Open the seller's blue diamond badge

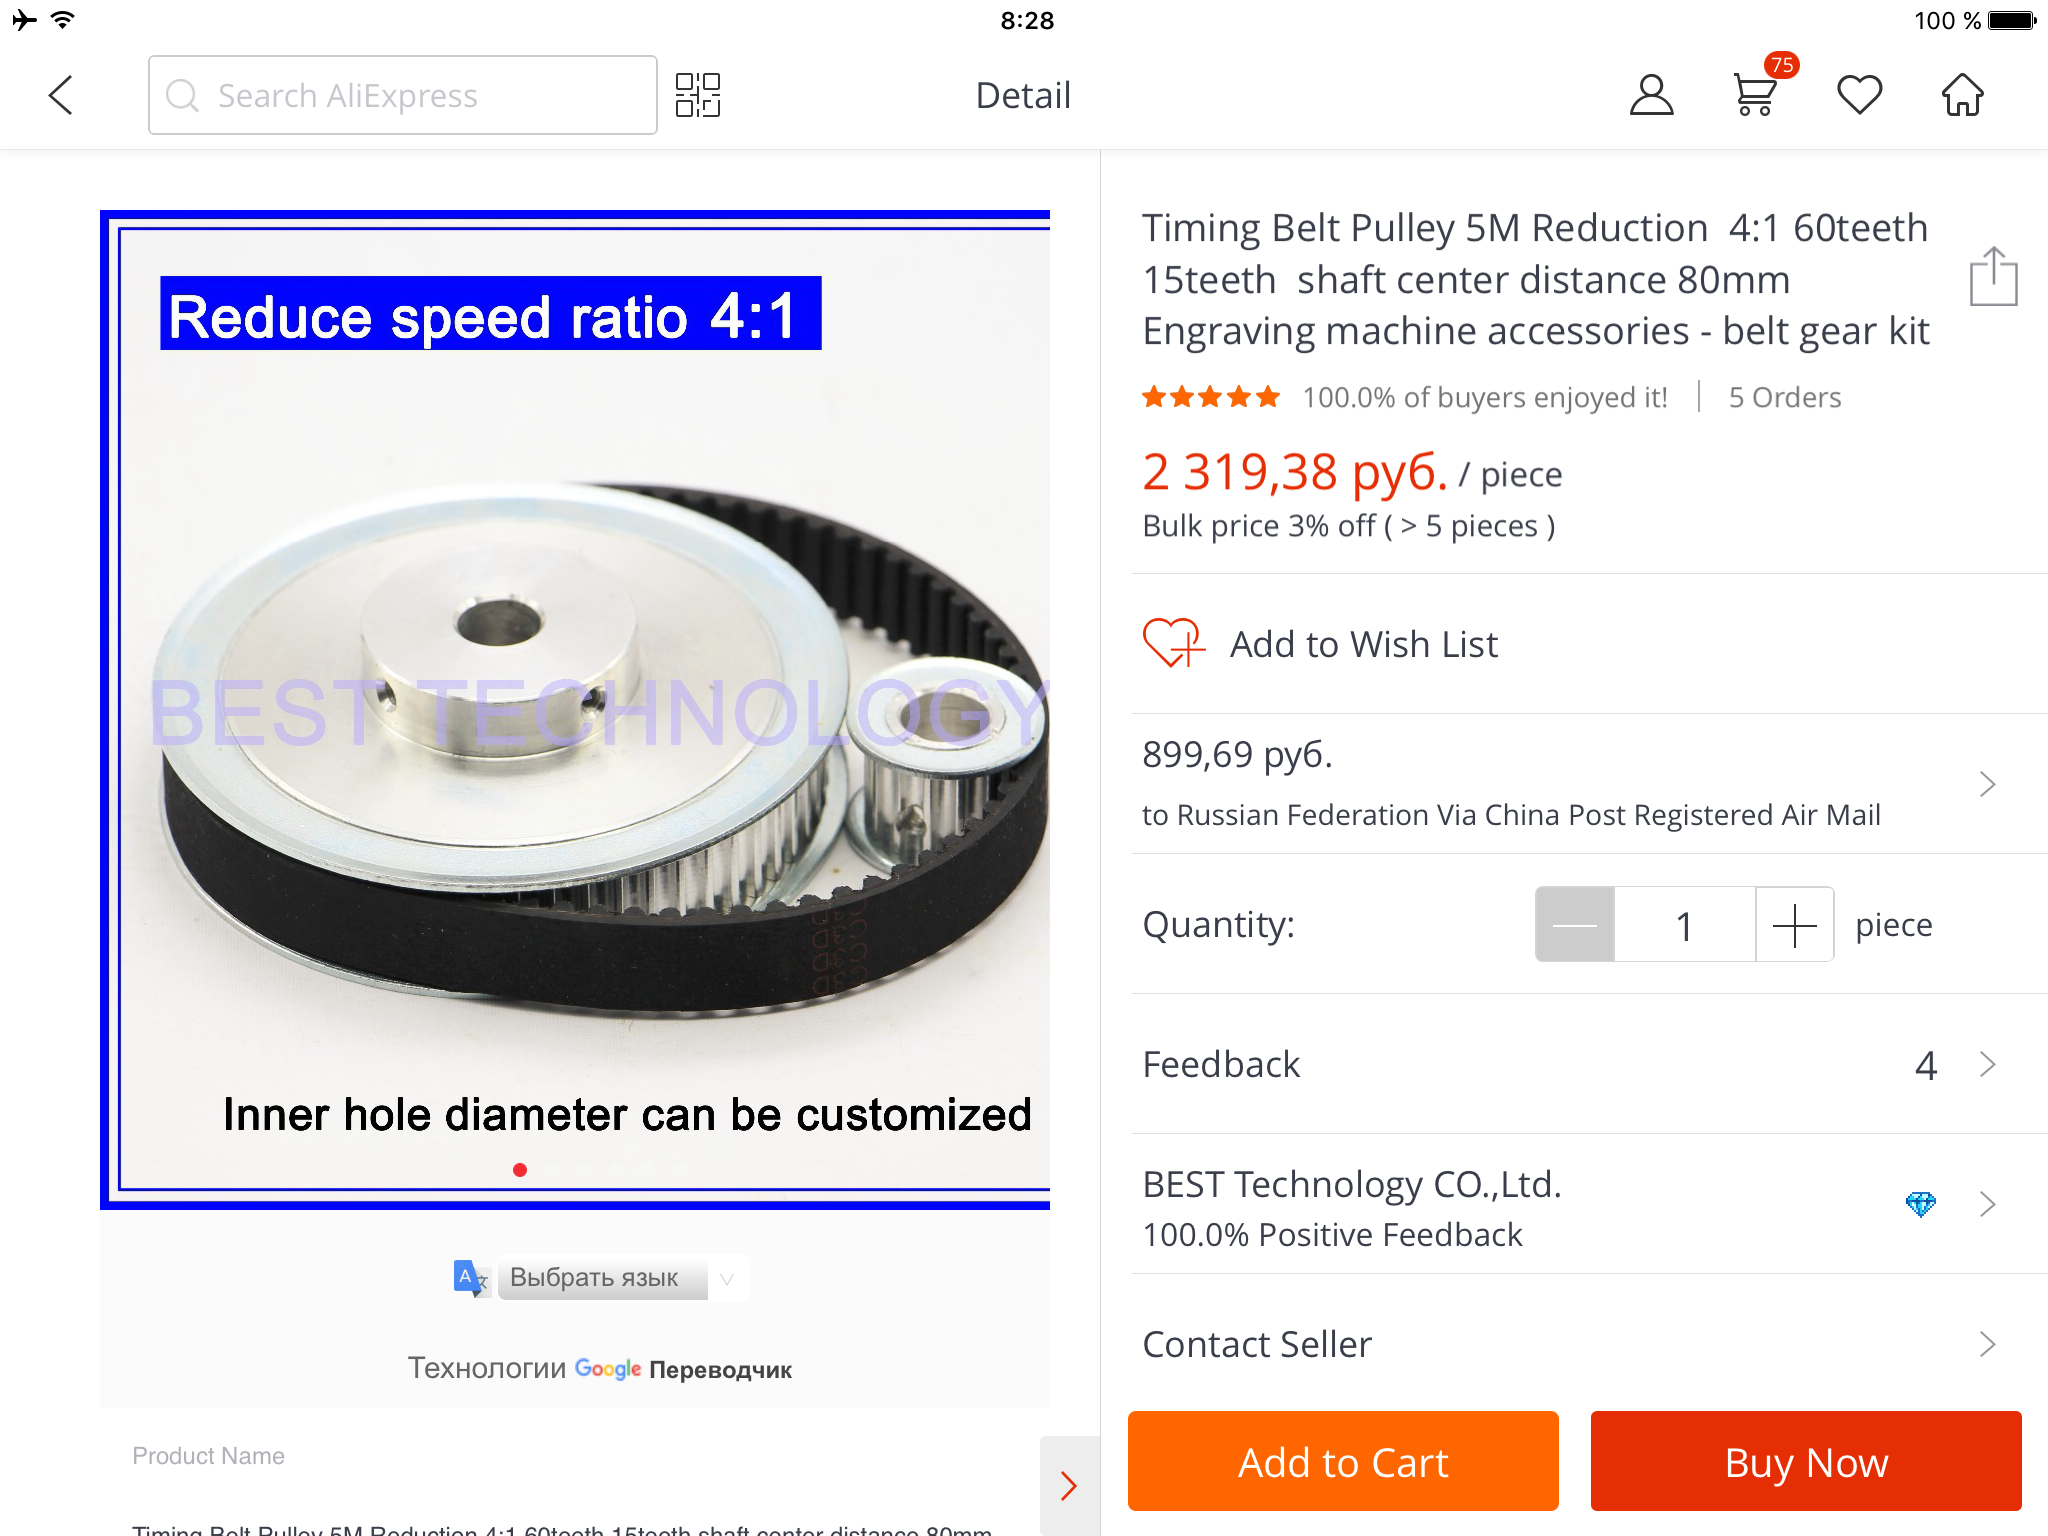pos(1920,1203)
